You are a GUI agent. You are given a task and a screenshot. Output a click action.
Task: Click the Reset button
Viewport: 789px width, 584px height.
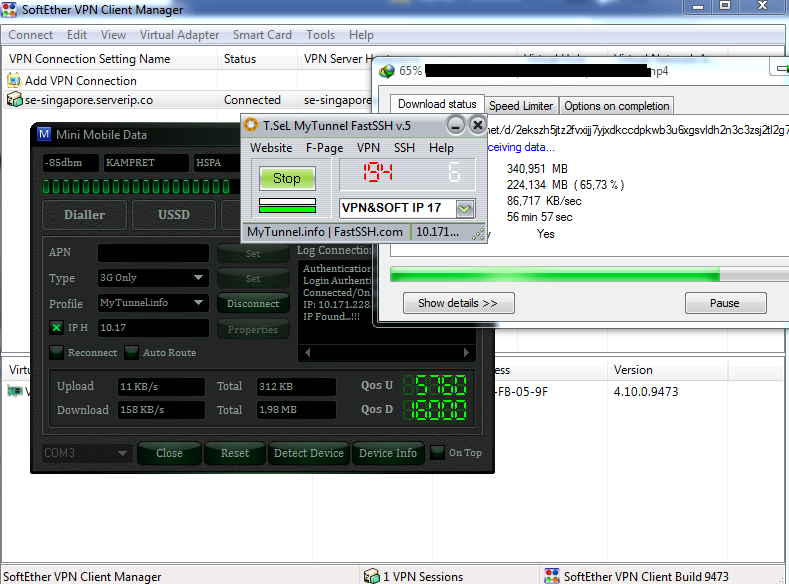click(x=235, y=453)
